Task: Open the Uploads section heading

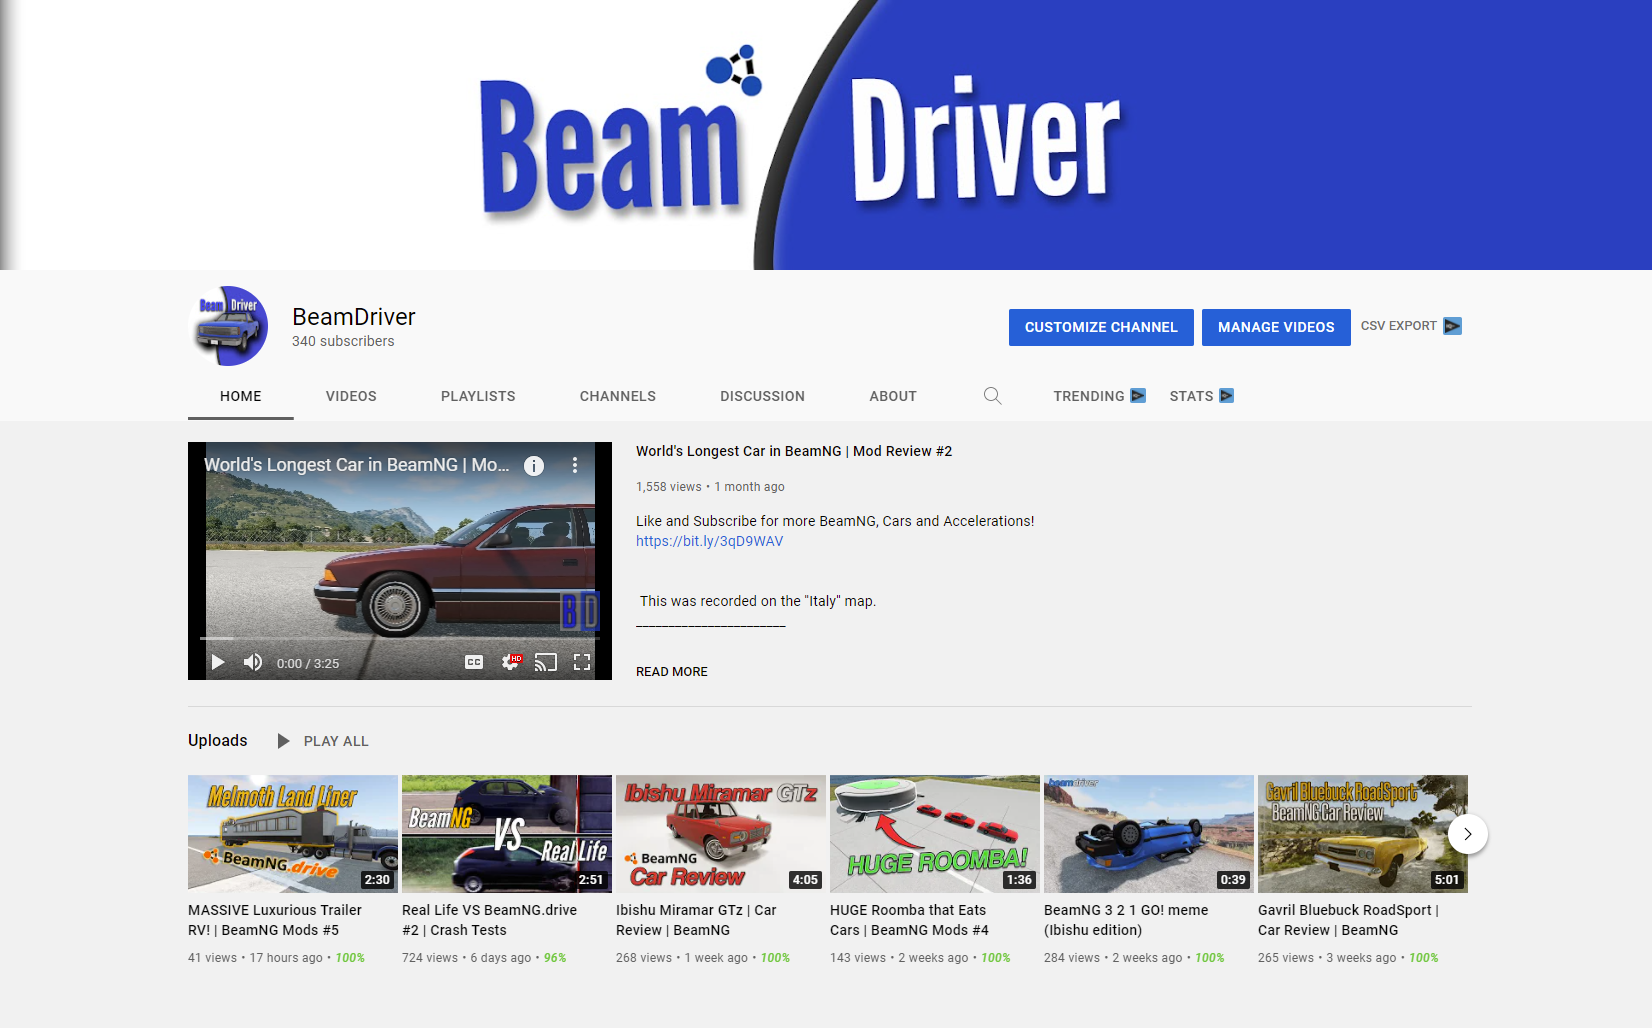Action: pyautogui.click(x=217, y=740)
